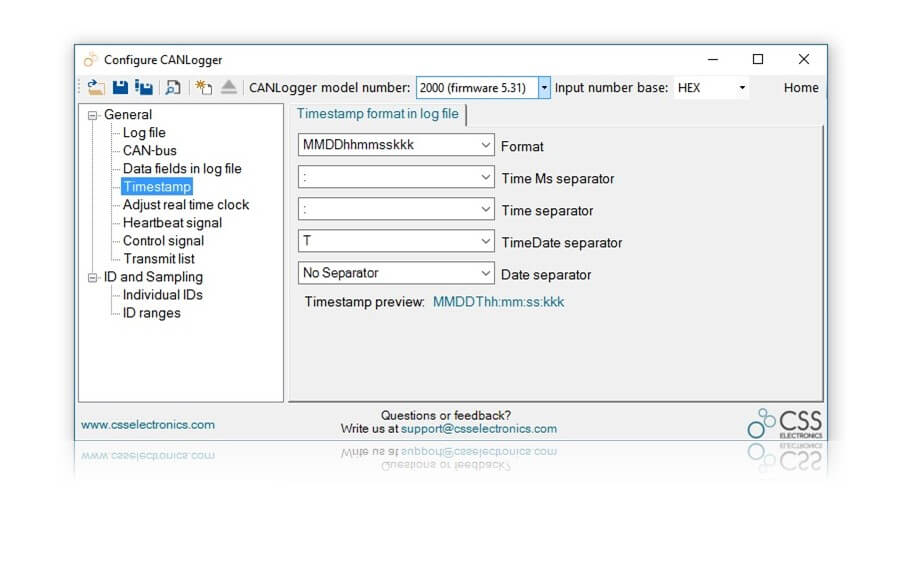The height and width of the screenshot is (567, 907).
Task: Click the greyed-out eject icon
Action: [229, 87]
